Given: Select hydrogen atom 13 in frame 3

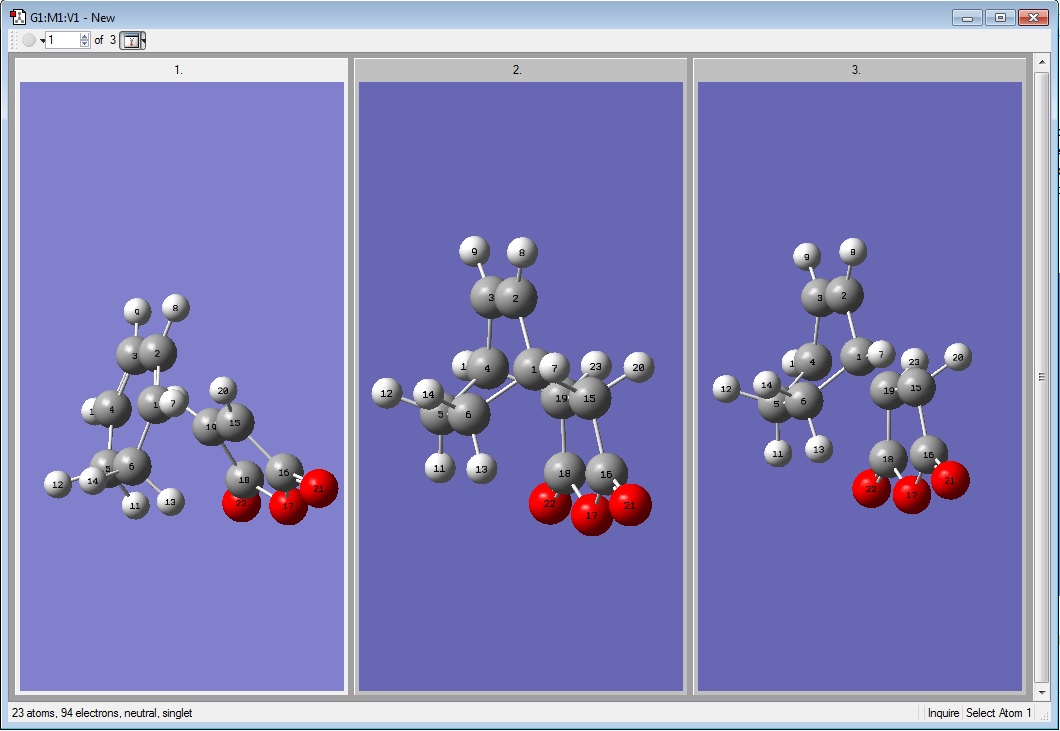Looking at the screenshot, I should pyautogui.click(x=819, y=448).
